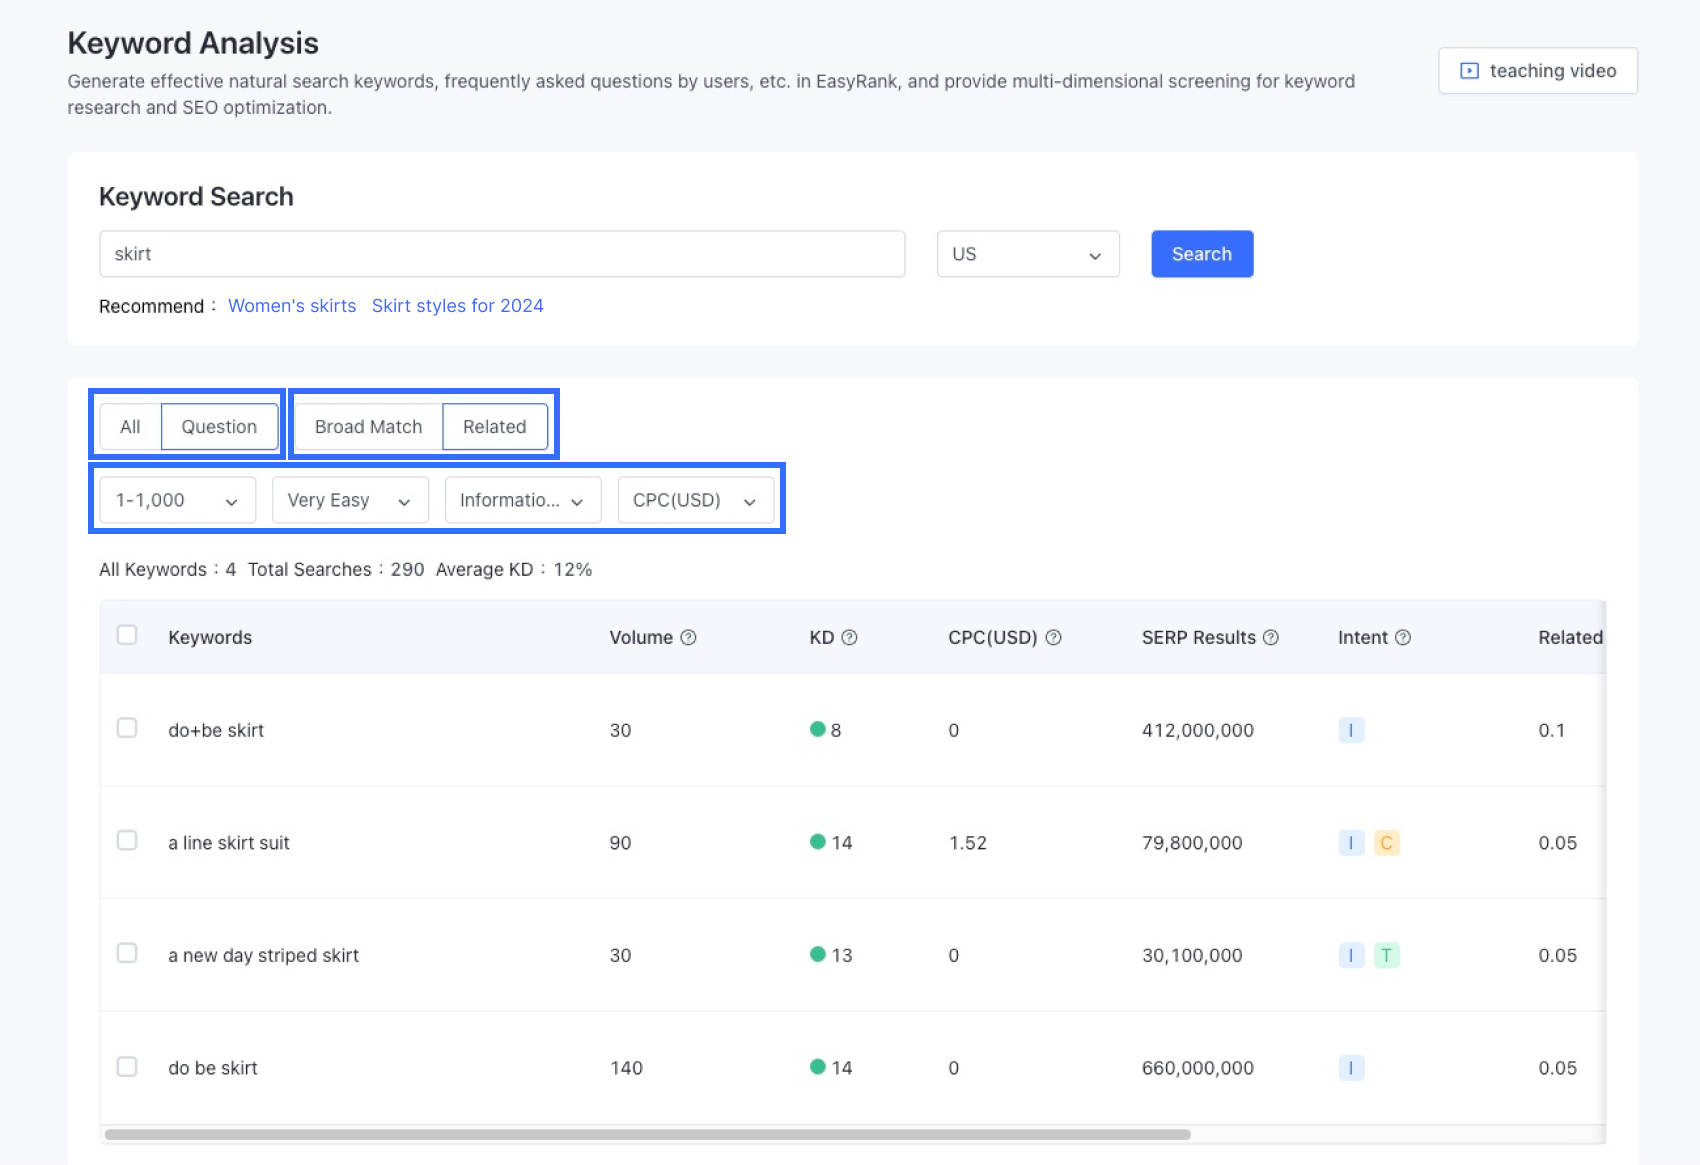Click the T intent badge for striped skirt row
Screen dimensions: 1700x1165
1386,955
